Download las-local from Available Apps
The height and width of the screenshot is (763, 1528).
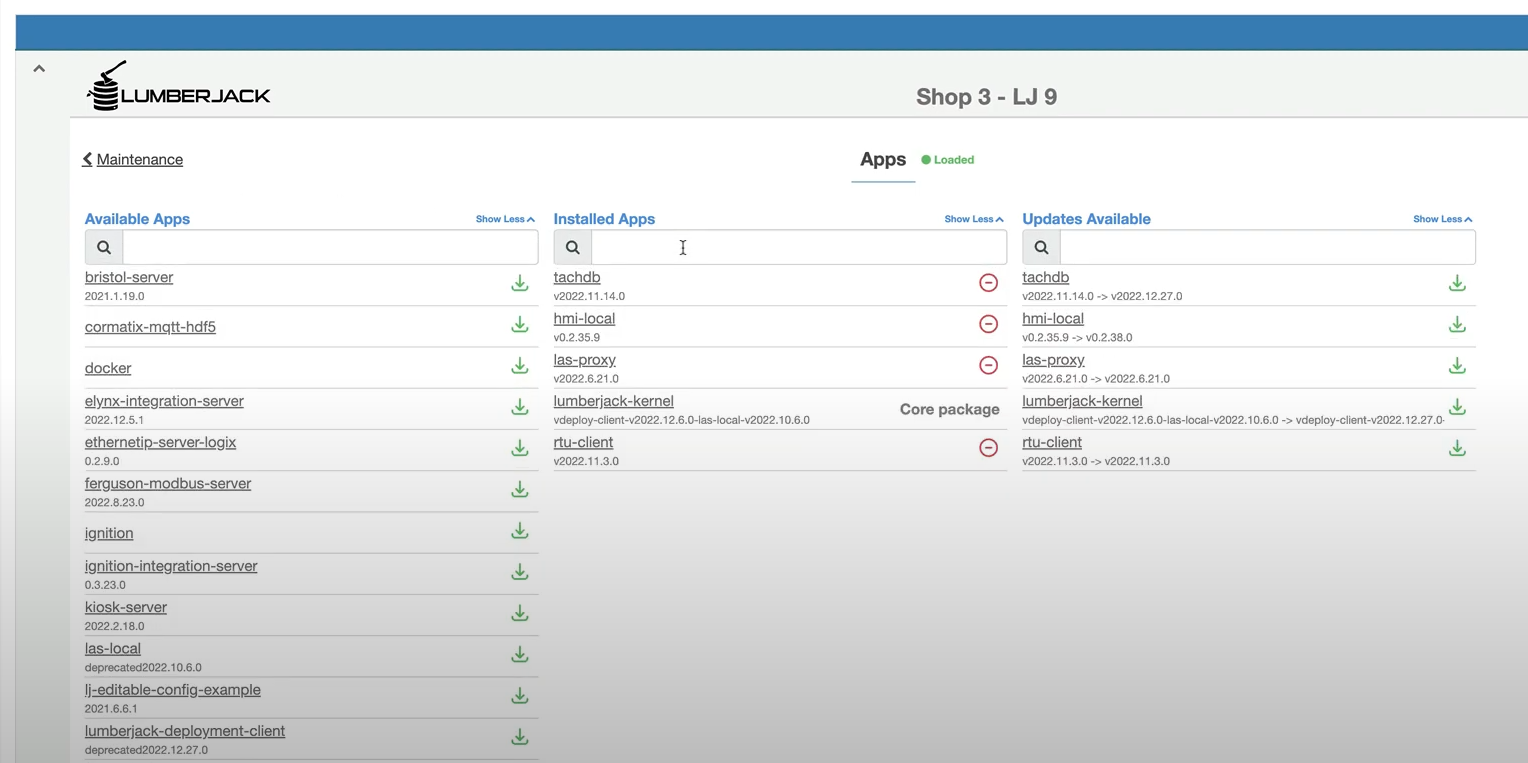(x=520, y=654)
